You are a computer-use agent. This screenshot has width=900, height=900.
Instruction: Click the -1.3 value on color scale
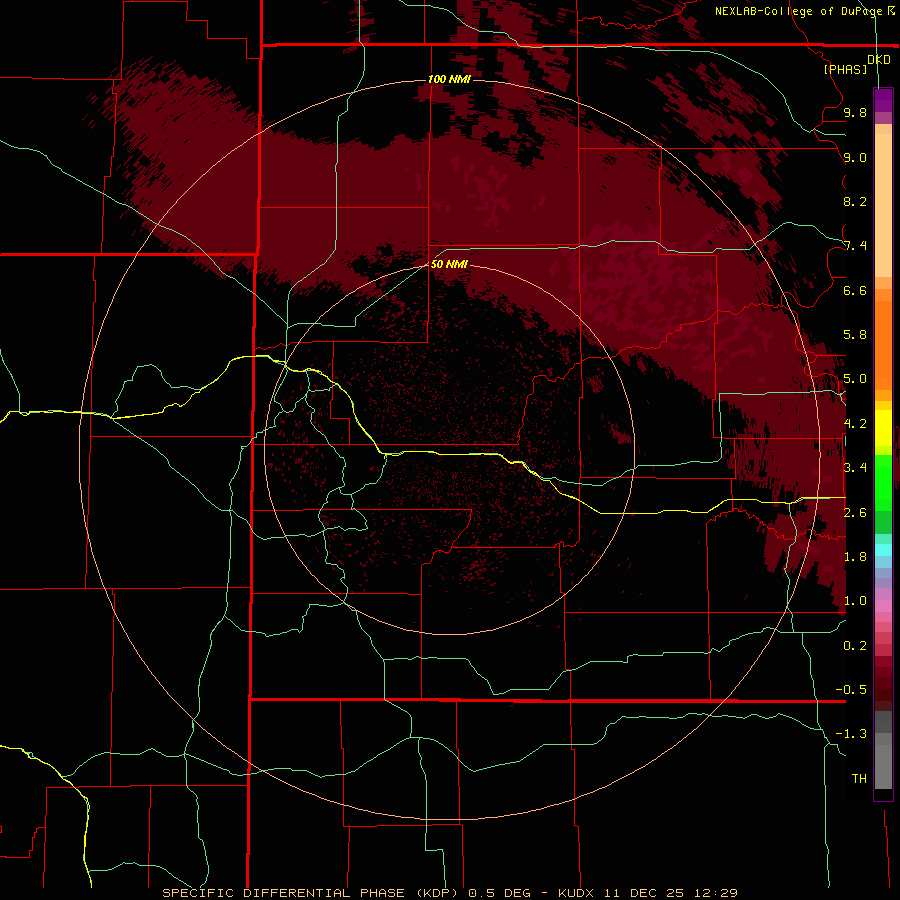(851, 734)
